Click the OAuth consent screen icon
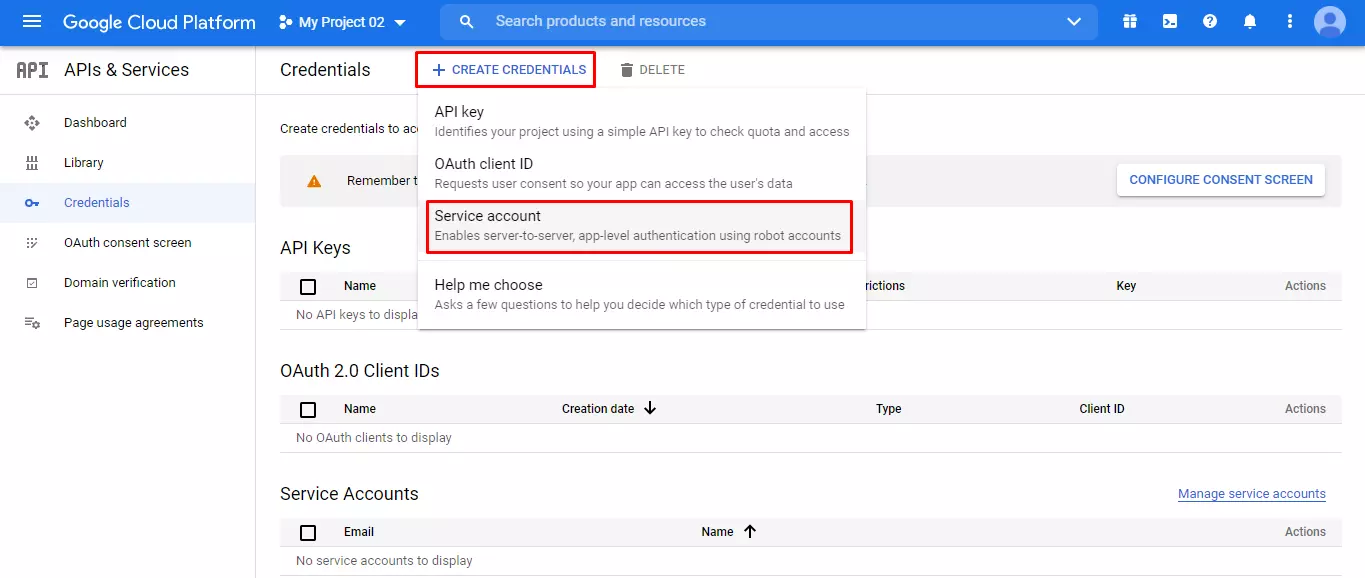Viewport: 1365px width, 578px height. click(x=32, y=243)
